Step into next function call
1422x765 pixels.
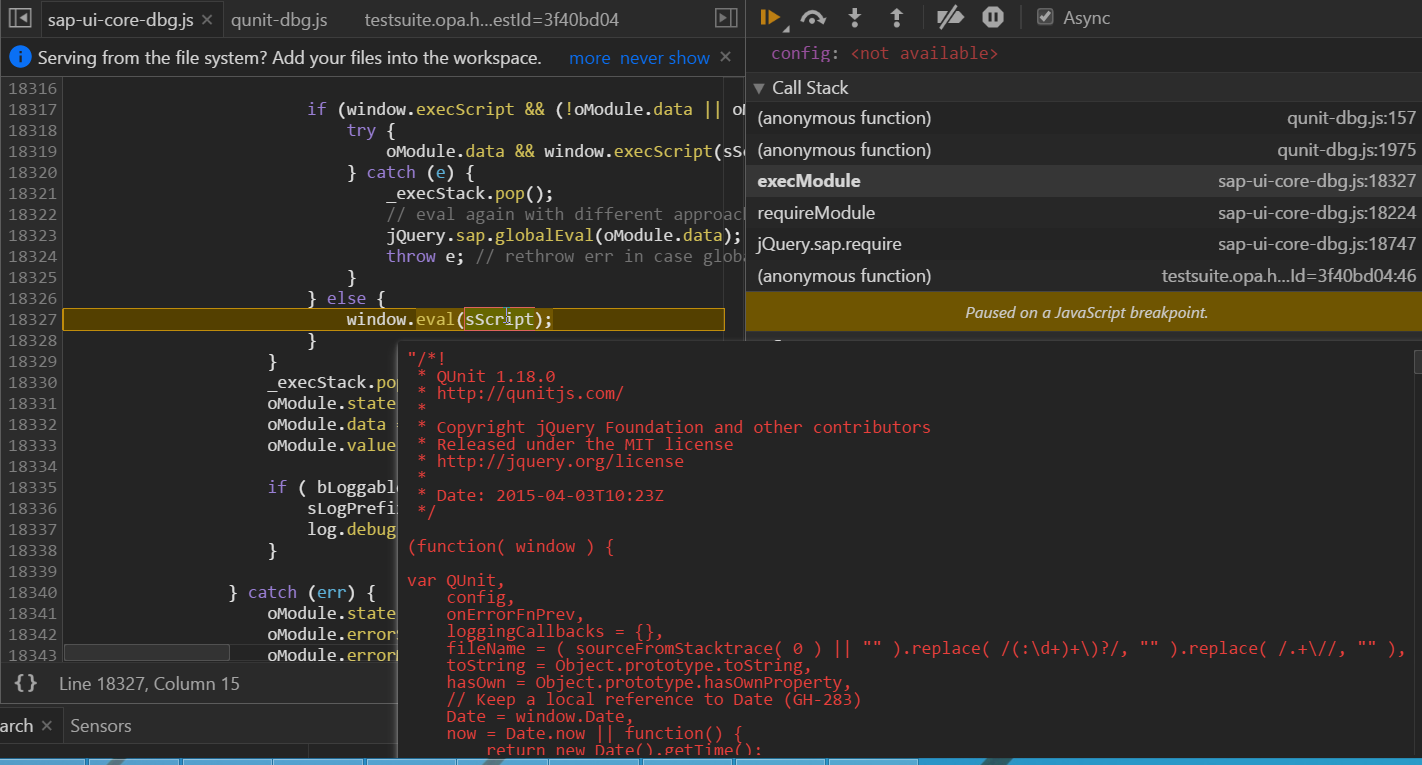point(855,17)
